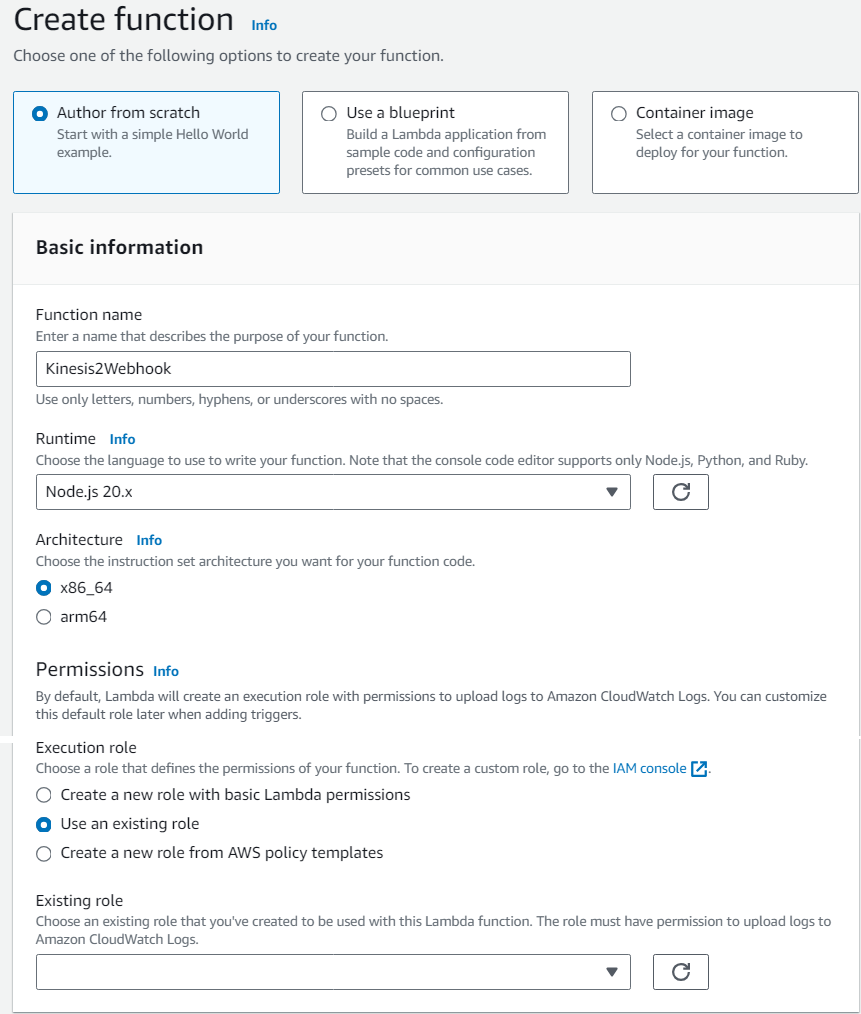Open the Info link next to Permissions heading
The height and width of the screenshot is (1014, 861).
165,671
